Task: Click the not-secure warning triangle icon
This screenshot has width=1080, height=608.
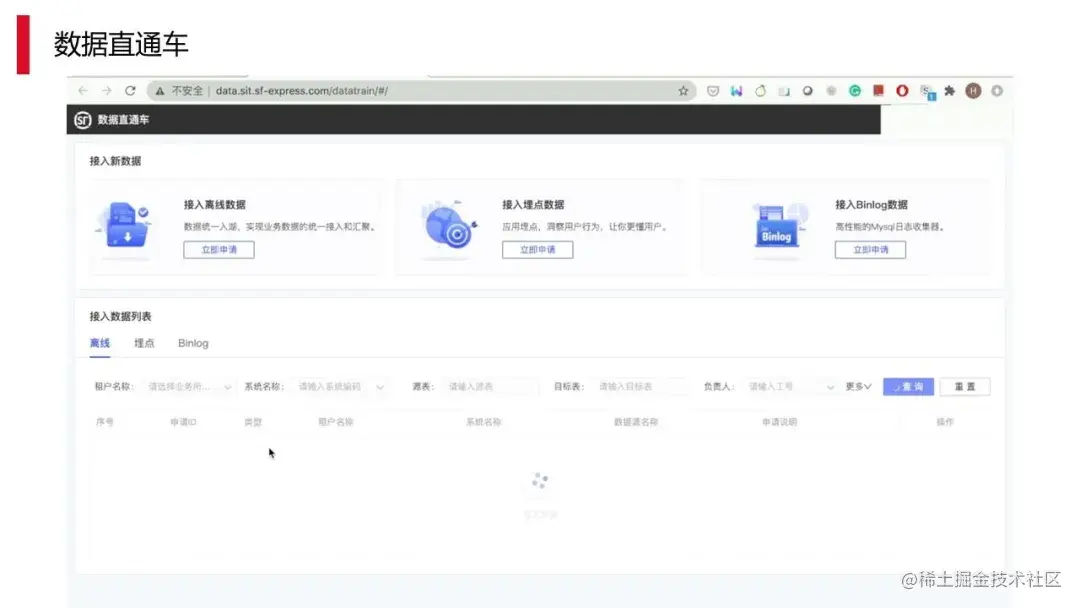Action: coord(159,91)
